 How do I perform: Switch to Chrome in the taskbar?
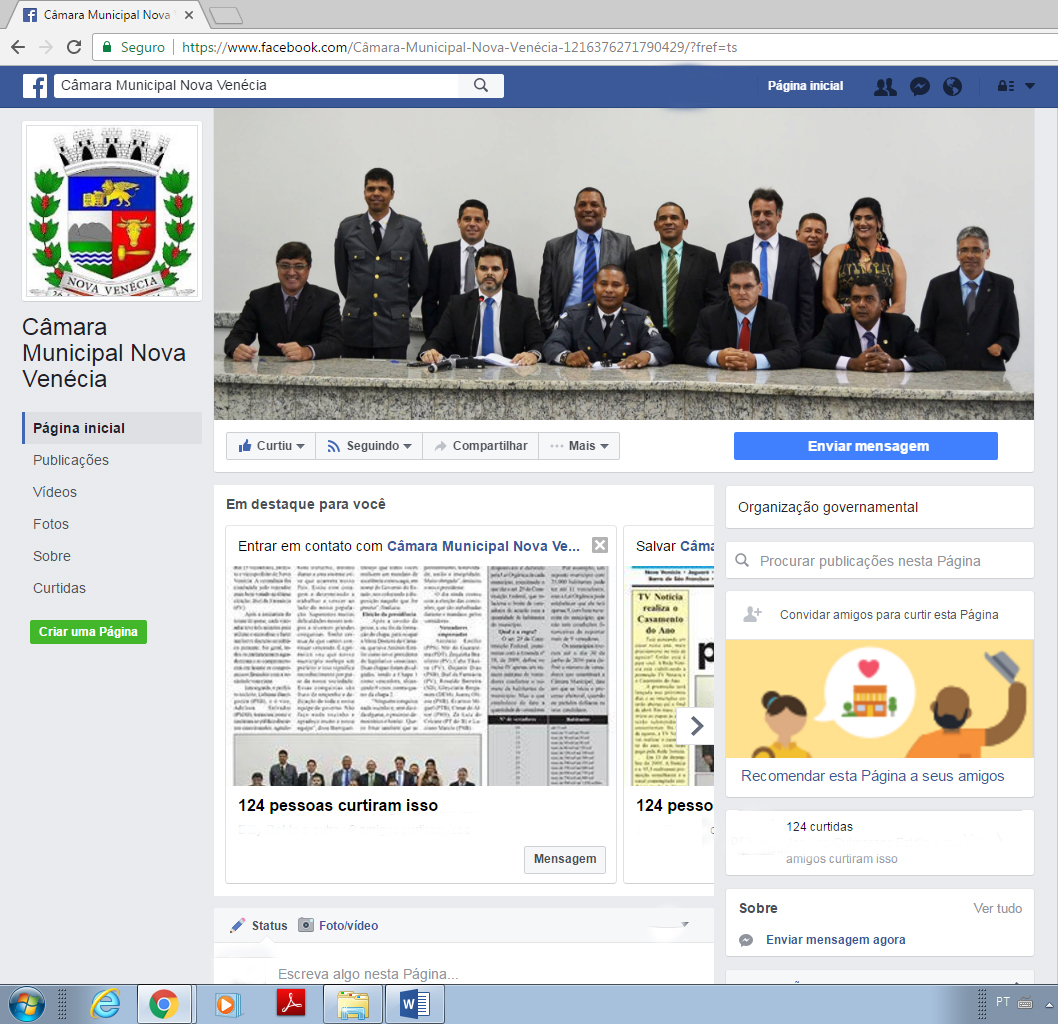coord(164,1004)
